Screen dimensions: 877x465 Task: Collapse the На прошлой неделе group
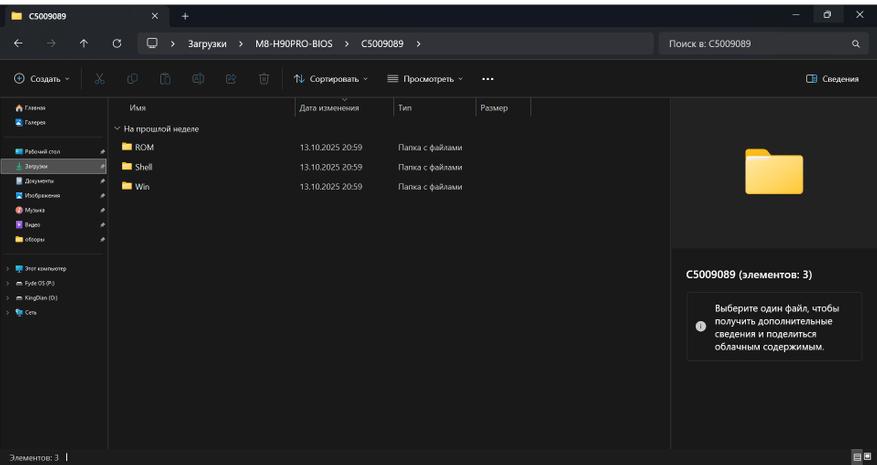117,129
